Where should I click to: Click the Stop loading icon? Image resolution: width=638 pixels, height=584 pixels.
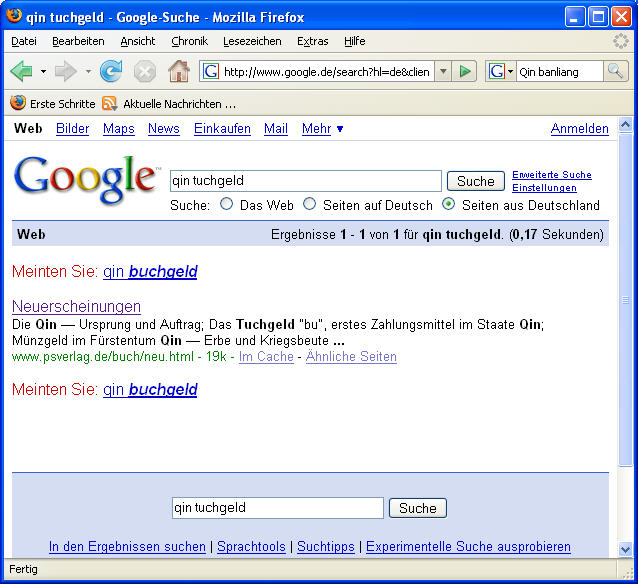tap(145, 72)
